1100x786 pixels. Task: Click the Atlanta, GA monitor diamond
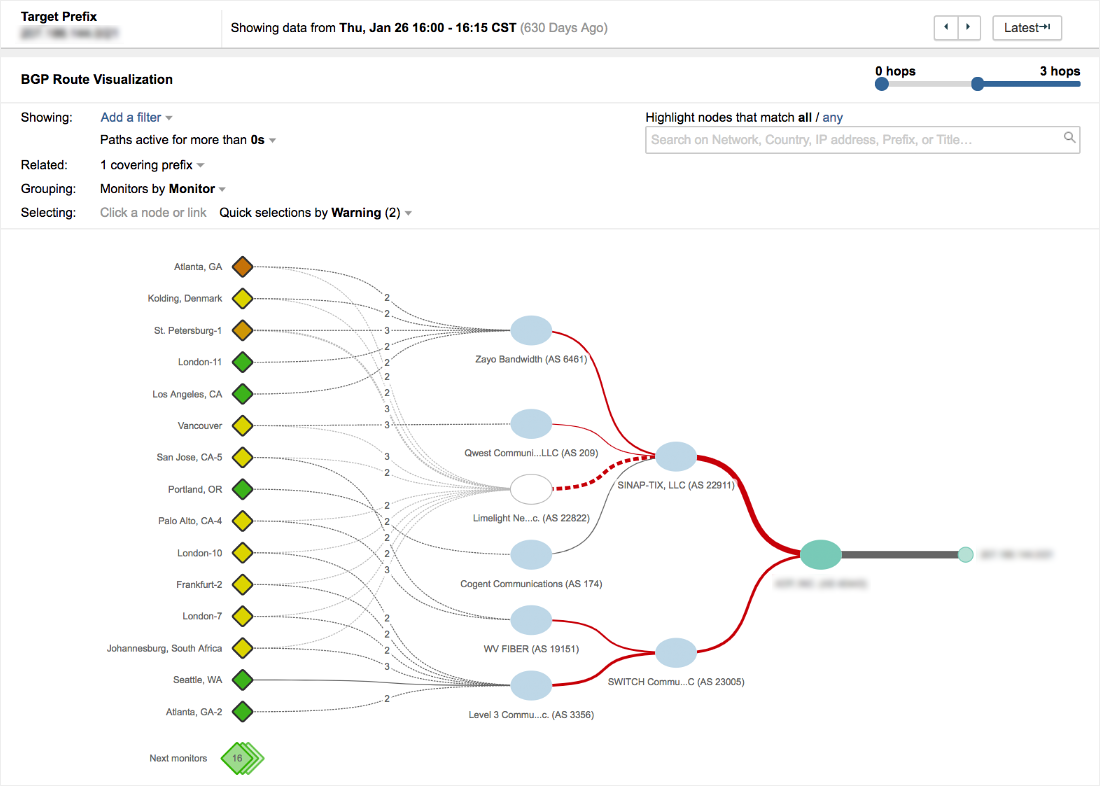tap(242, 267)
